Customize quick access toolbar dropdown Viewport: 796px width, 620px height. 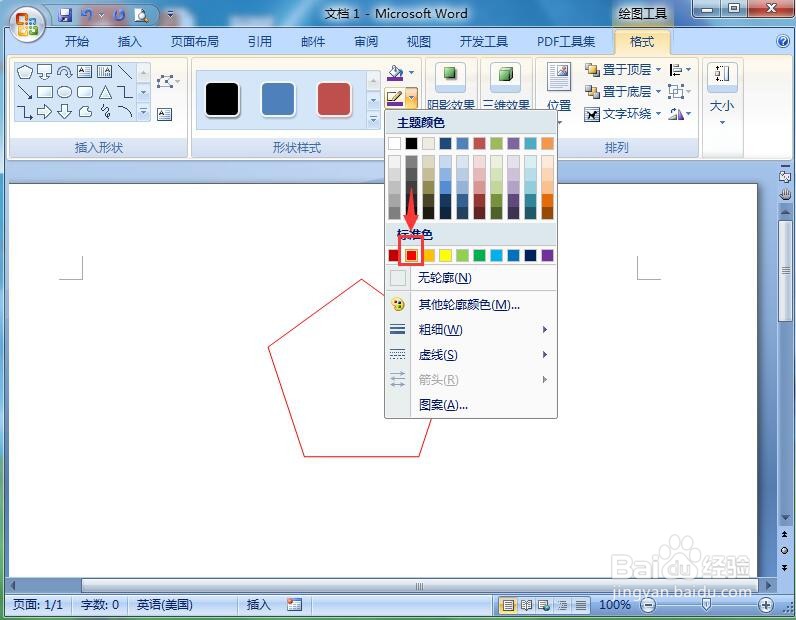pyautogui.click(x=171, y=15)
